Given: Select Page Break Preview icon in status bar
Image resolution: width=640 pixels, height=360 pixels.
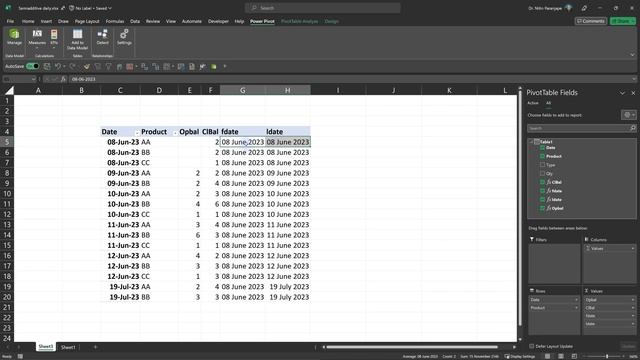Looking at the screenshot, I should click(574, 356).
